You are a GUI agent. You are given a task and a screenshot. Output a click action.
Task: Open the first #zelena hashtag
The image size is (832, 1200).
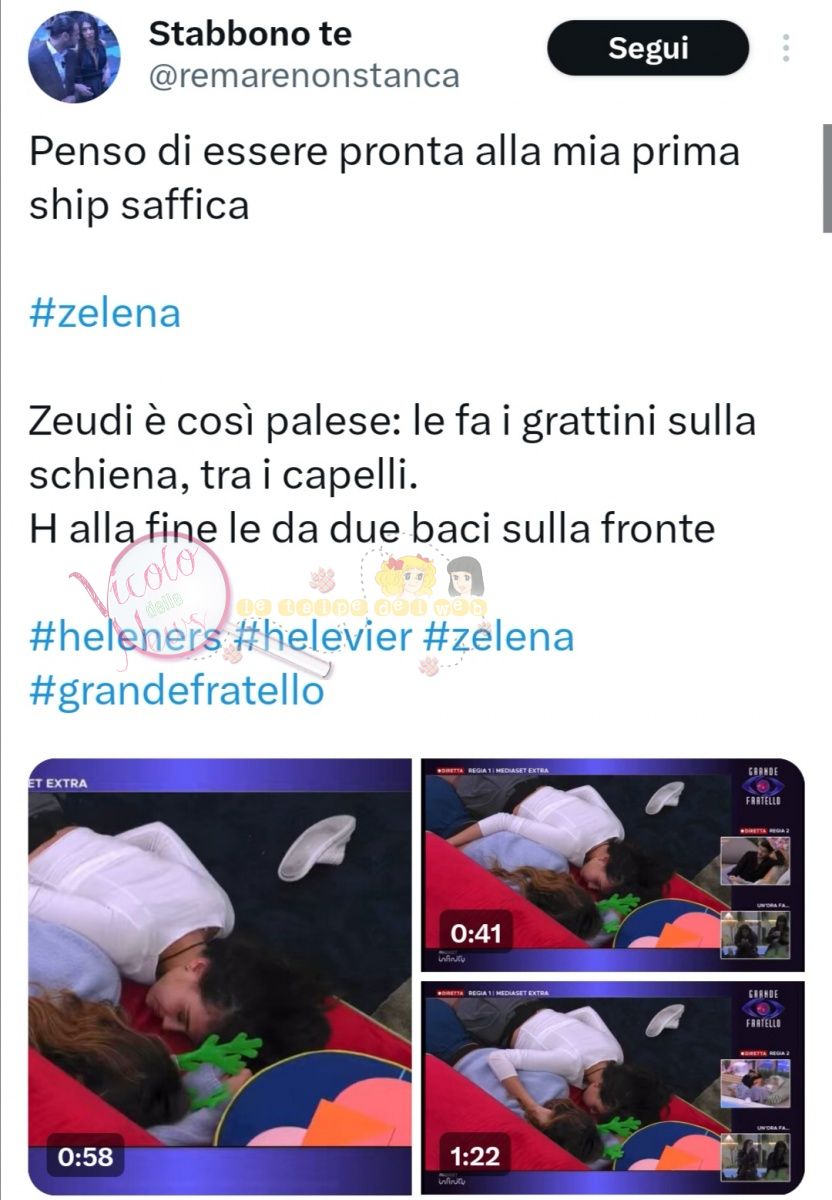pos(105,313)
